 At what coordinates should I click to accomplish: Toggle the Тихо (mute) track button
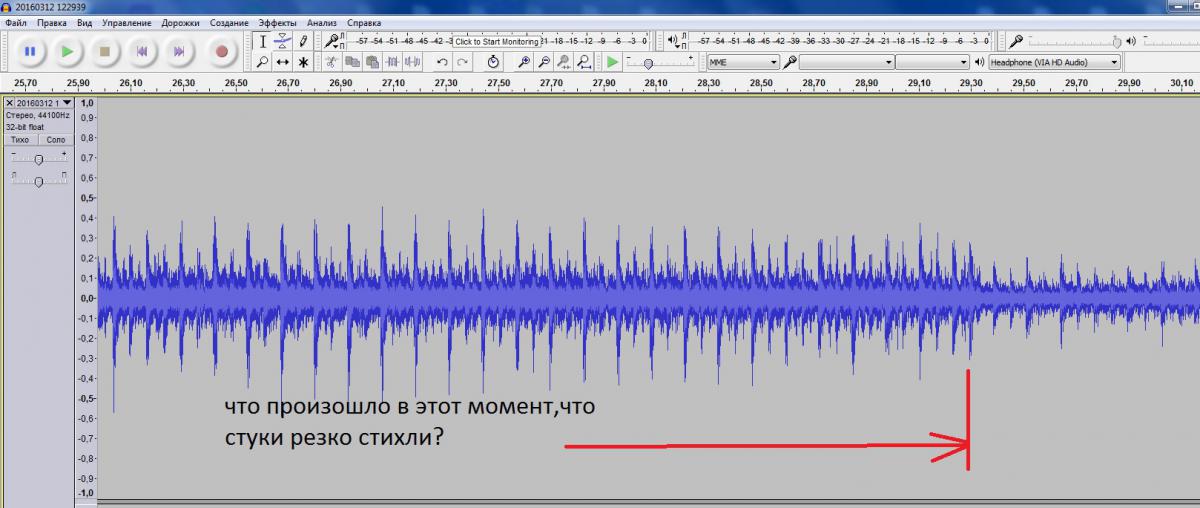(20, 139)
